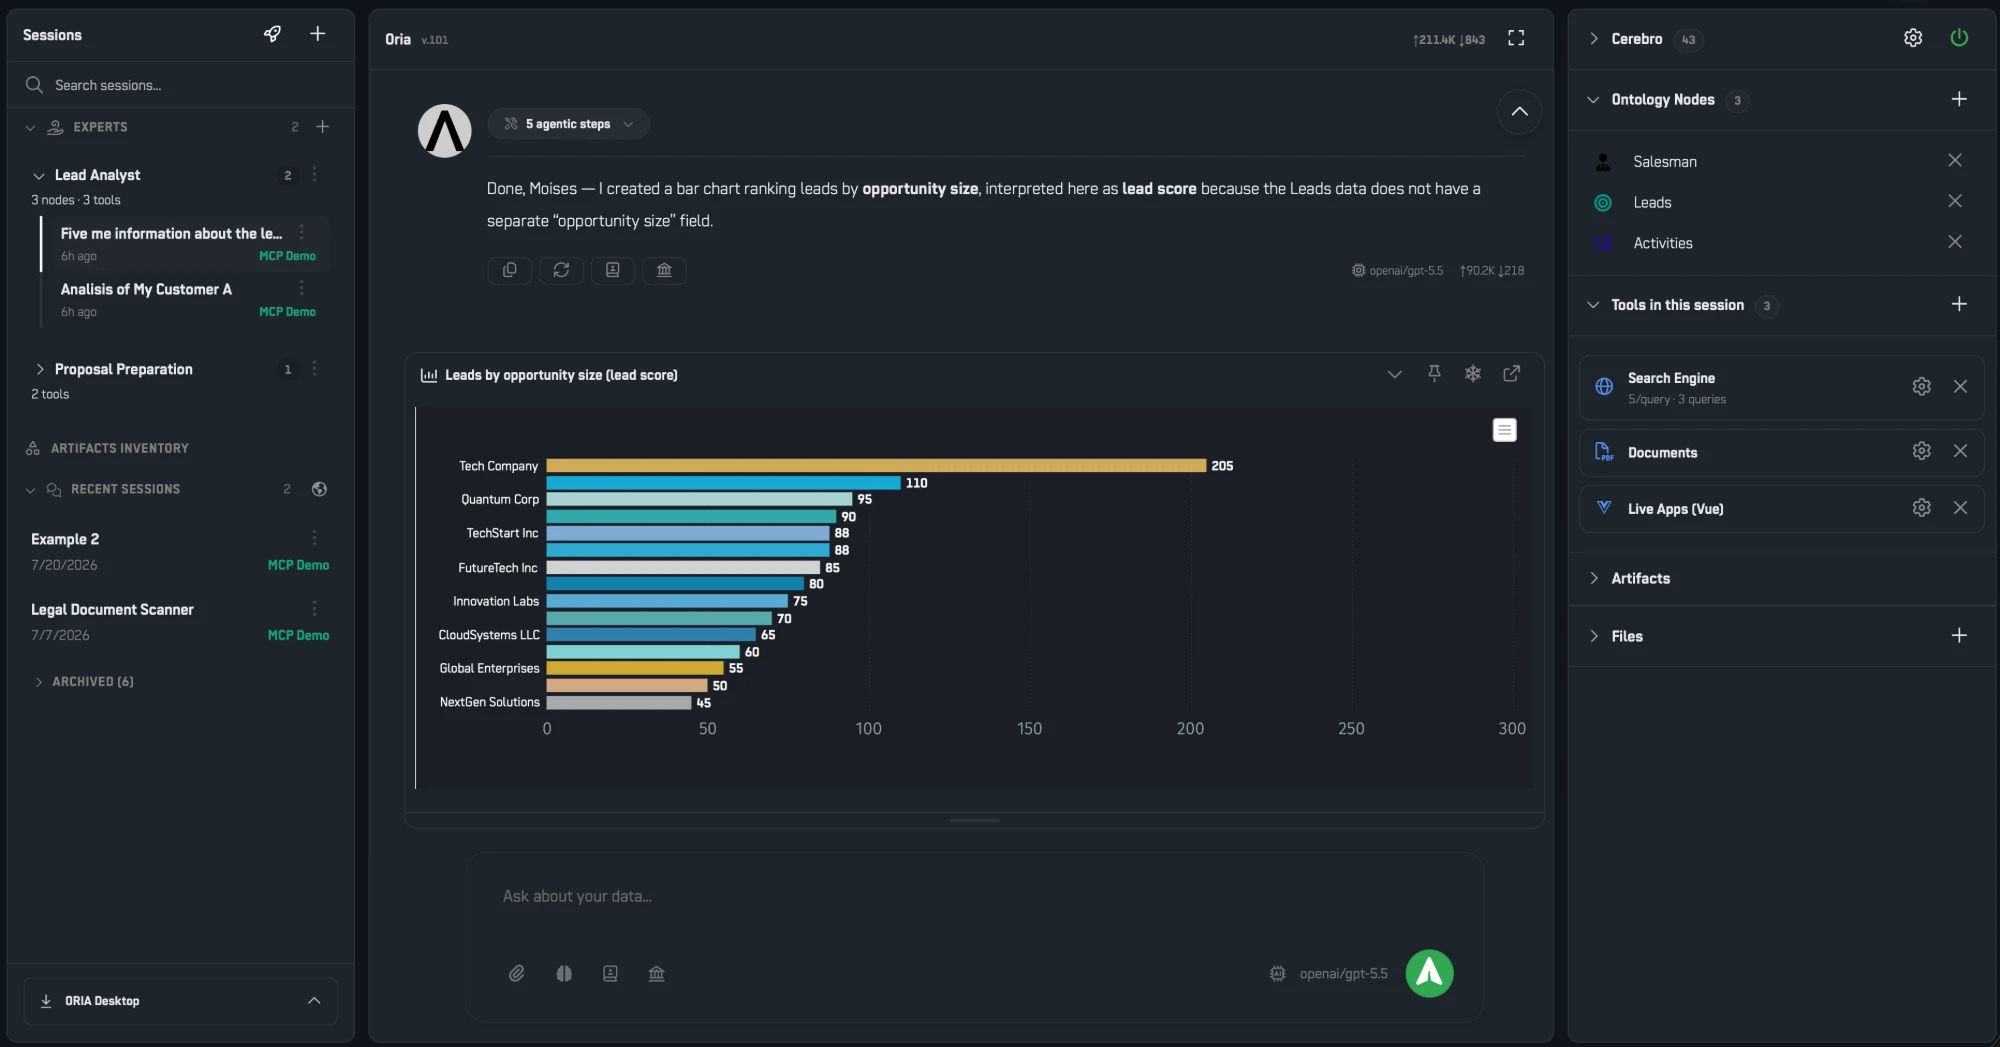Add a new expert with plus icon

[323, 127]
